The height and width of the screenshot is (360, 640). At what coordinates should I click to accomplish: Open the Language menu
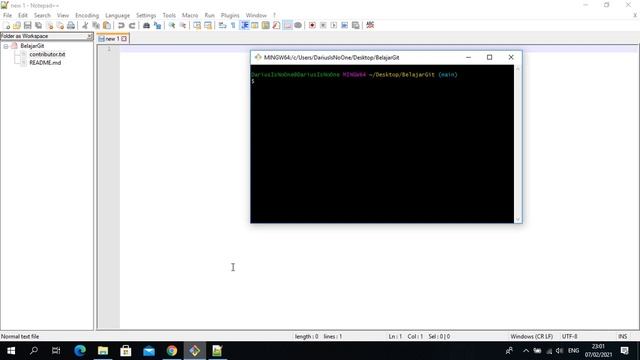point(118,15)
